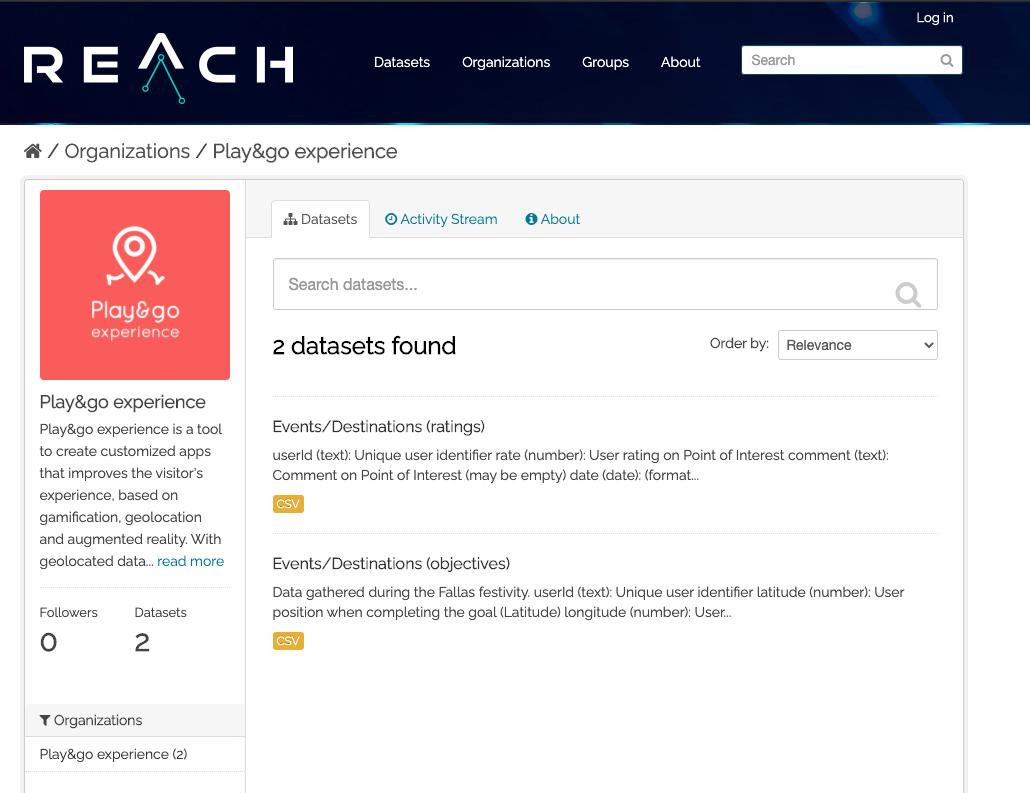The height and width of the screenshot is (793, 1030).
Task: Click the magnifier icon in the dataset search bar
Action: click(x=907, y=295)
